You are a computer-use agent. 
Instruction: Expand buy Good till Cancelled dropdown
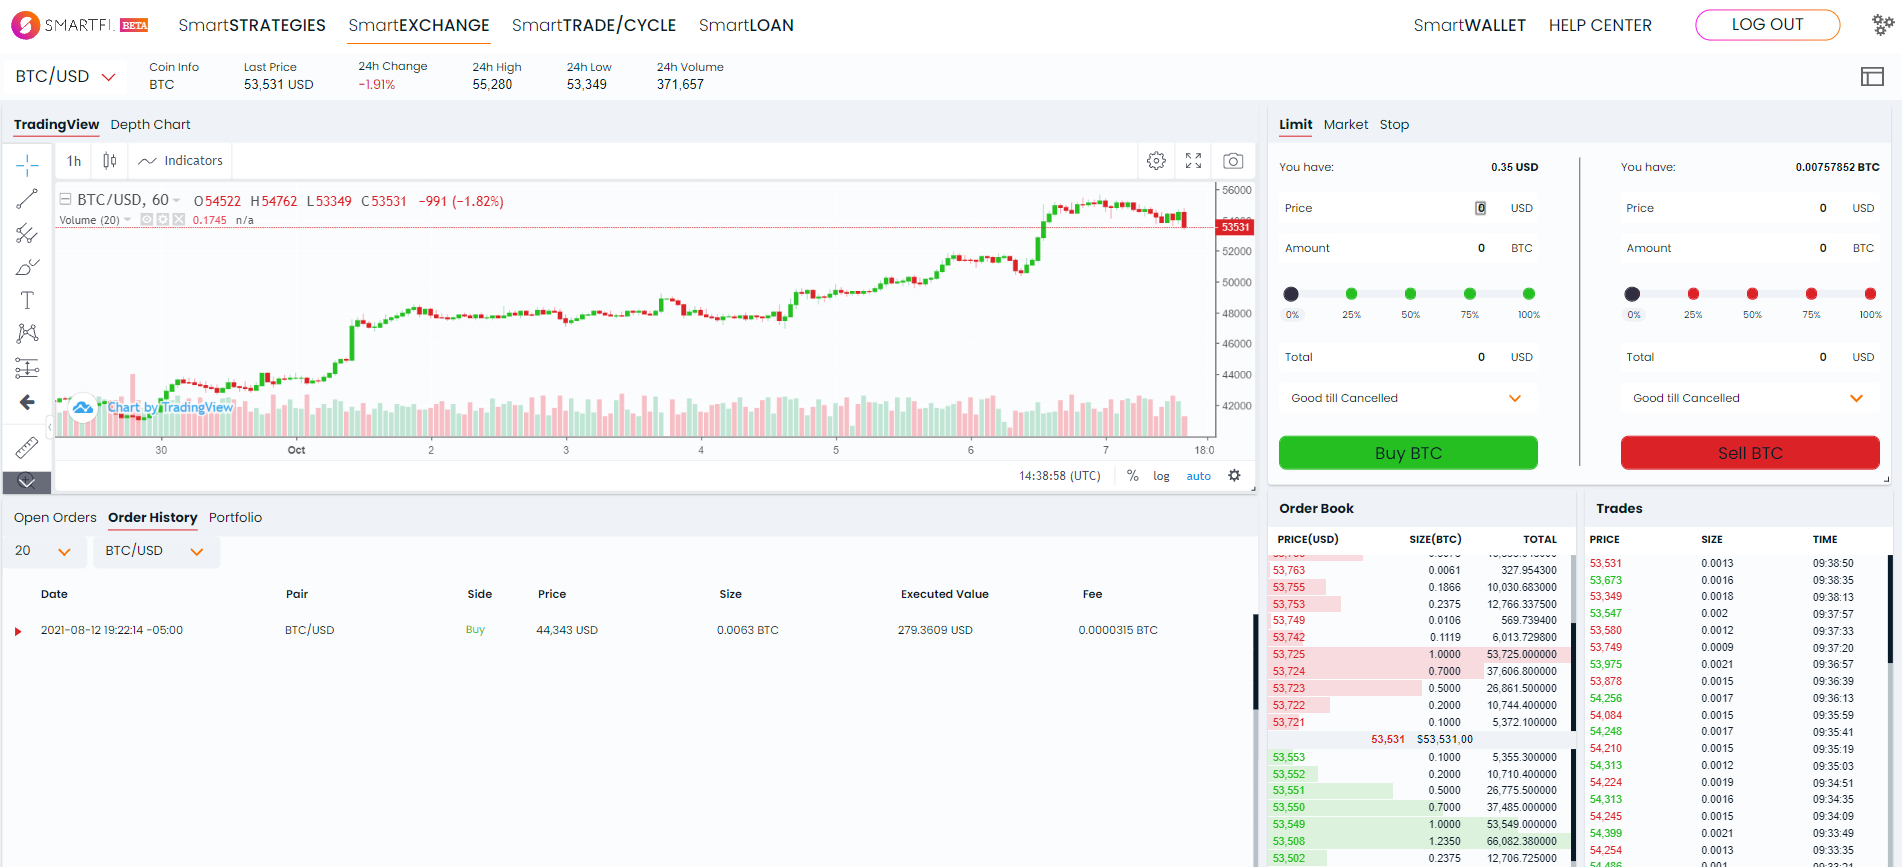(x=1407, y=398)
